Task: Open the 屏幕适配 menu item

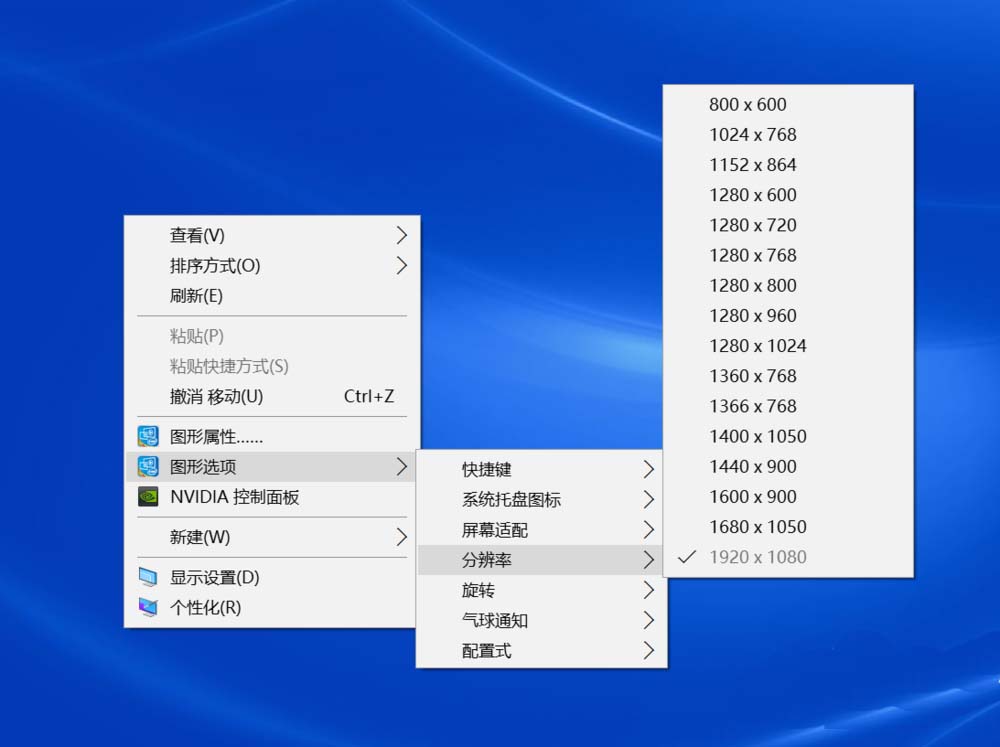Action: (494, 530)
